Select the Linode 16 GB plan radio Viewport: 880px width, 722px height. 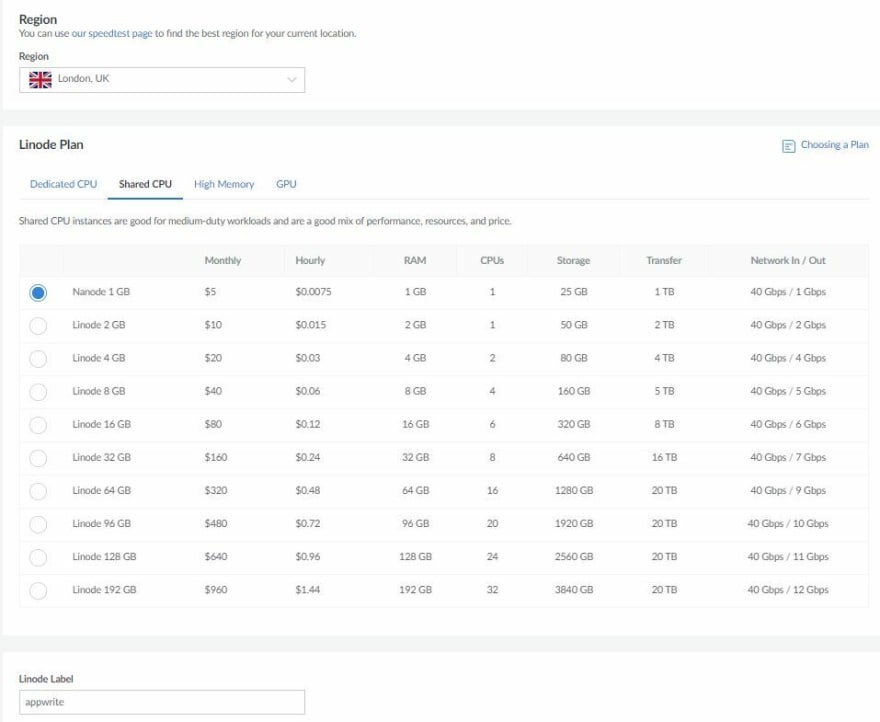pyautogui.click(x=38, y=425)
